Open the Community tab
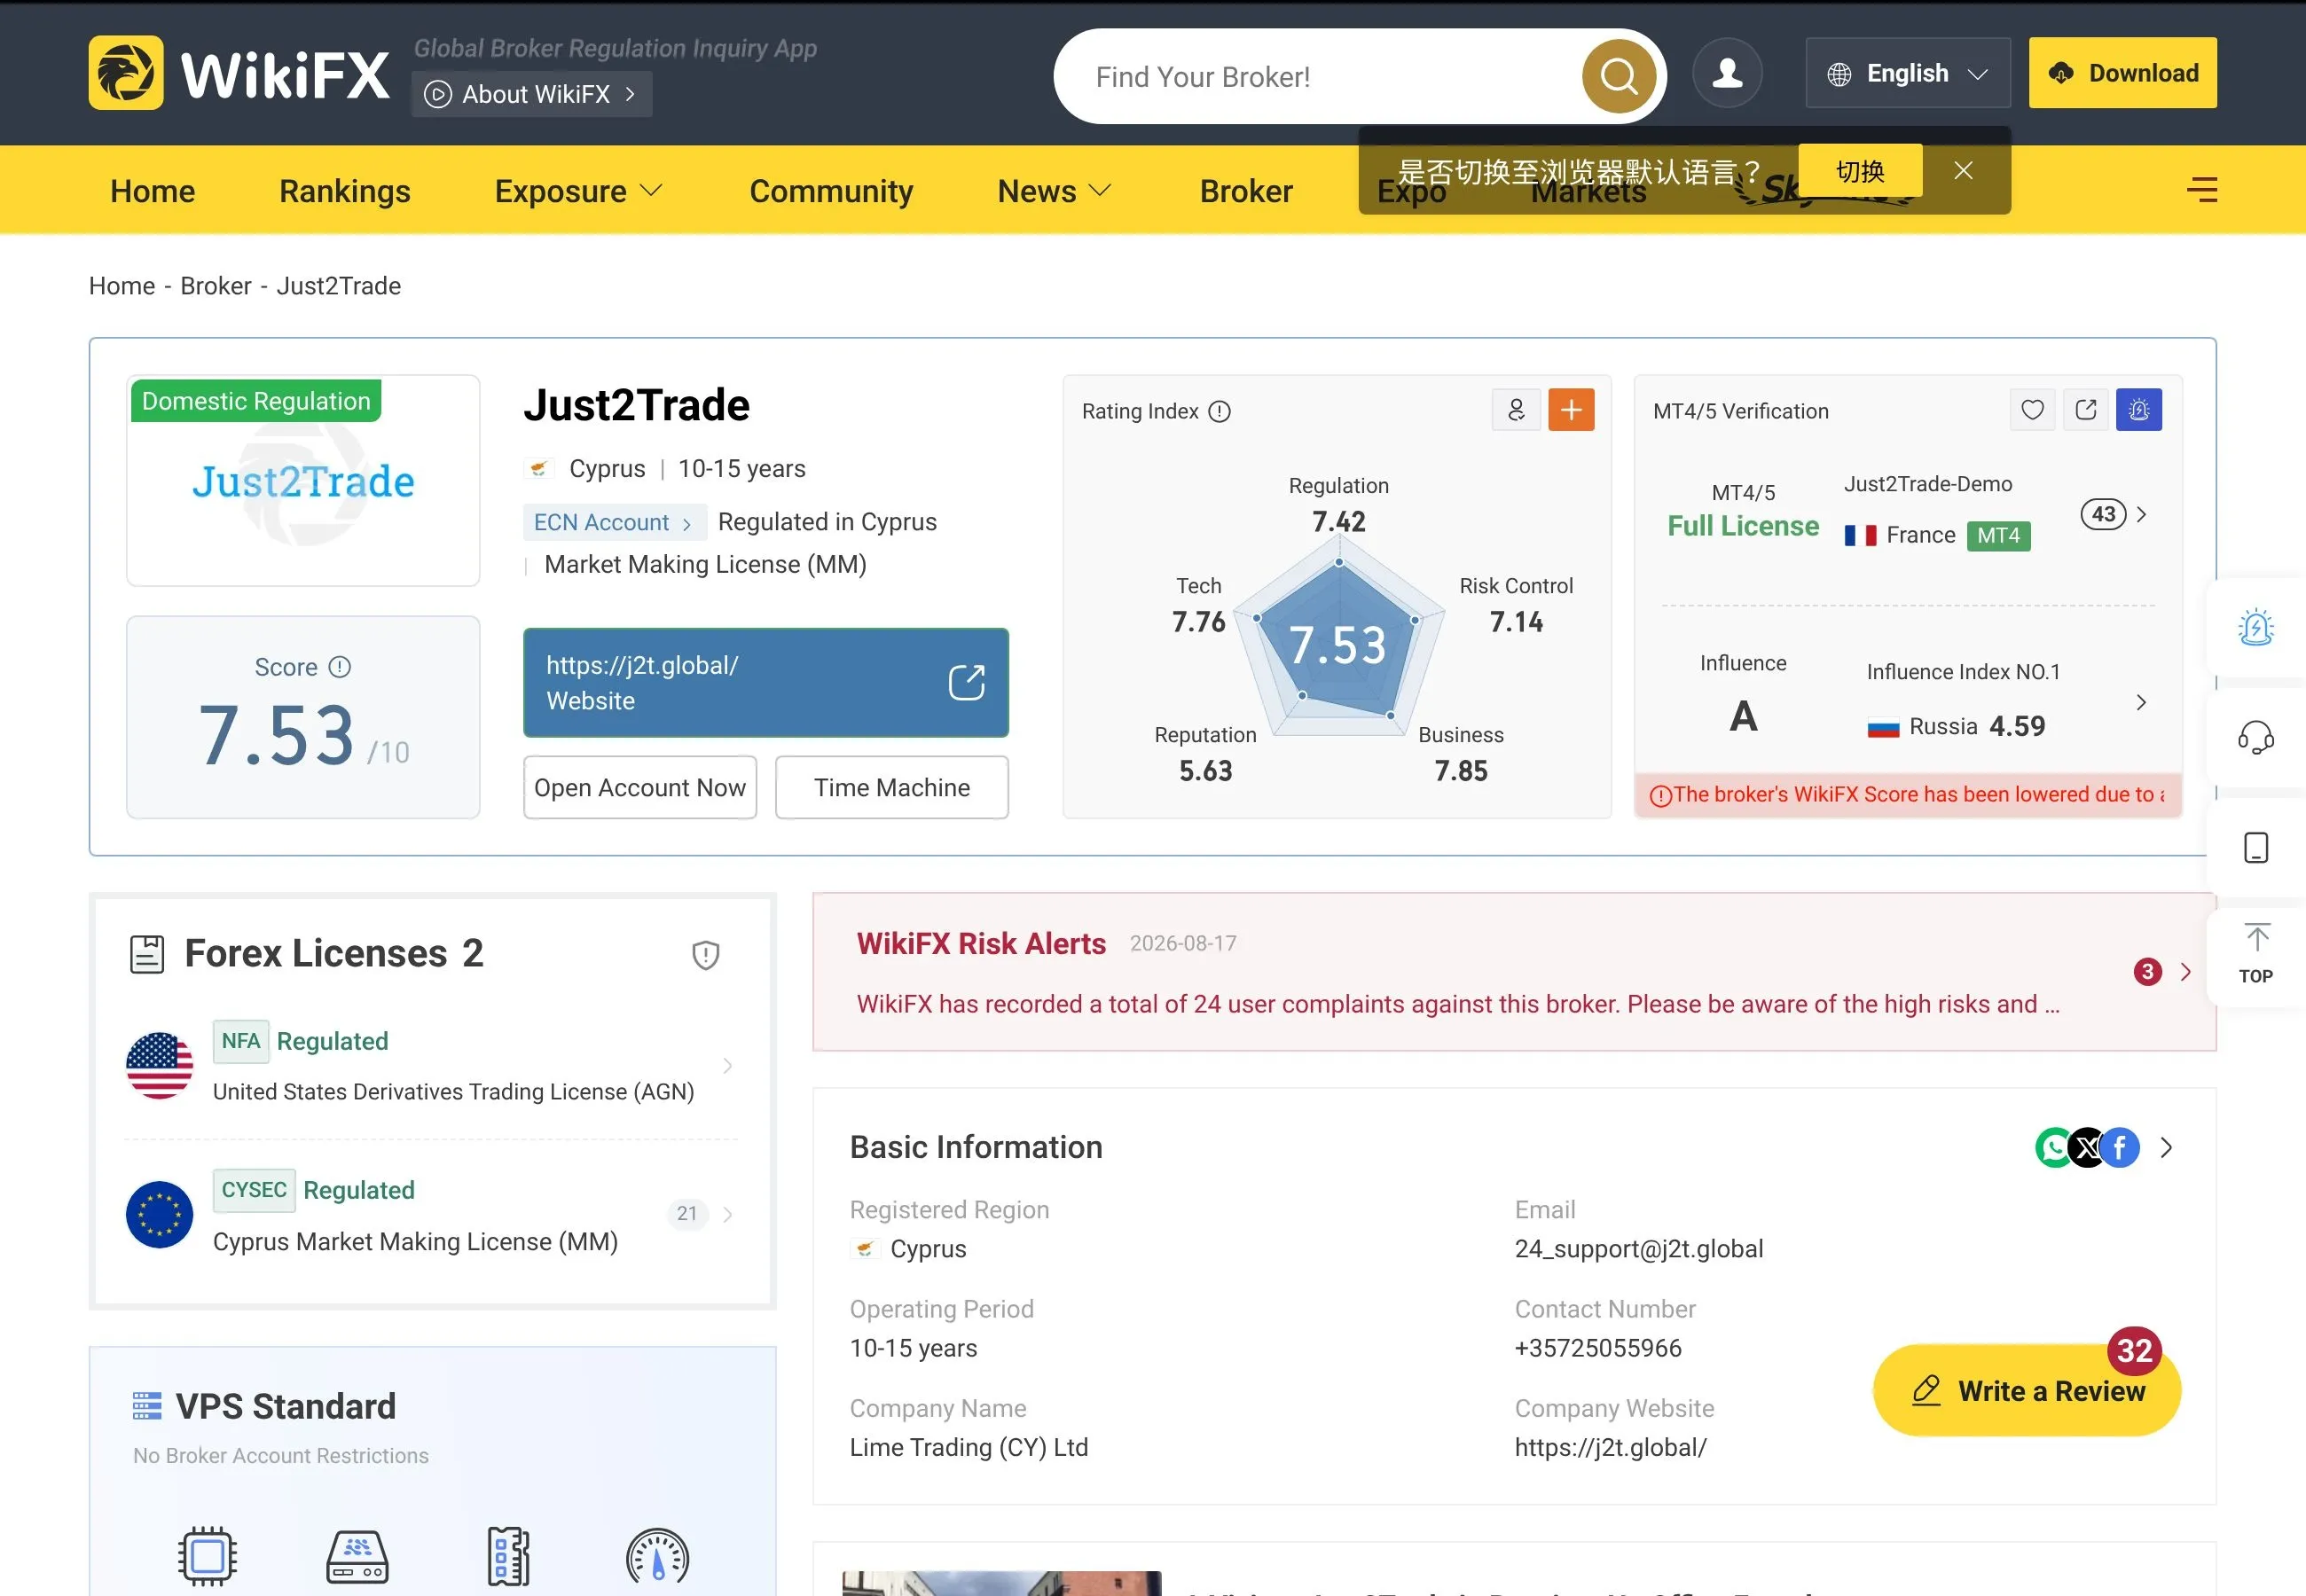Viewport: 2306px width, 1596px height. (x=831, y=191)
